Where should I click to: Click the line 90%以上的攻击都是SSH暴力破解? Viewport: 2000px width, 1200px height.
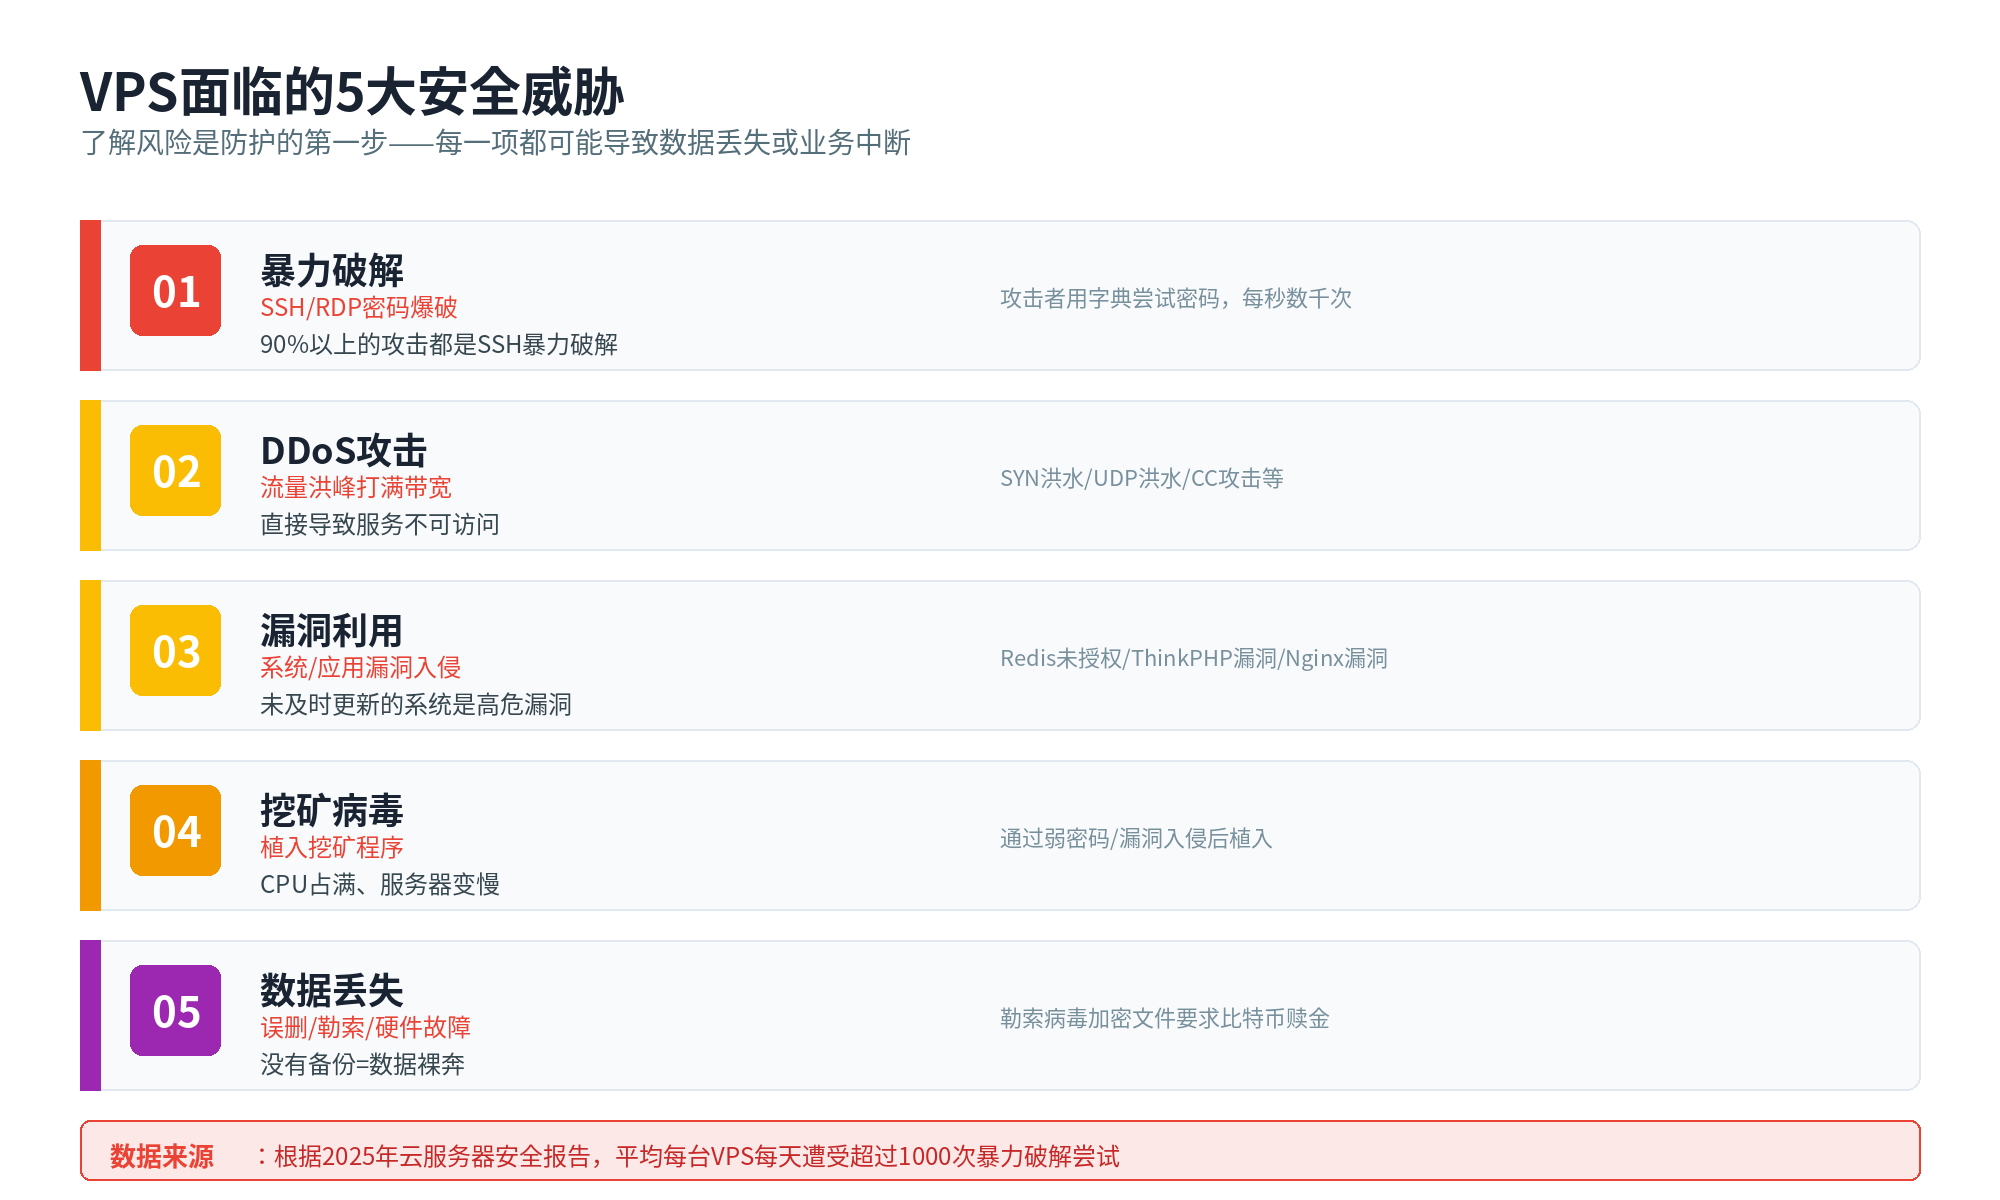[439, 344]
